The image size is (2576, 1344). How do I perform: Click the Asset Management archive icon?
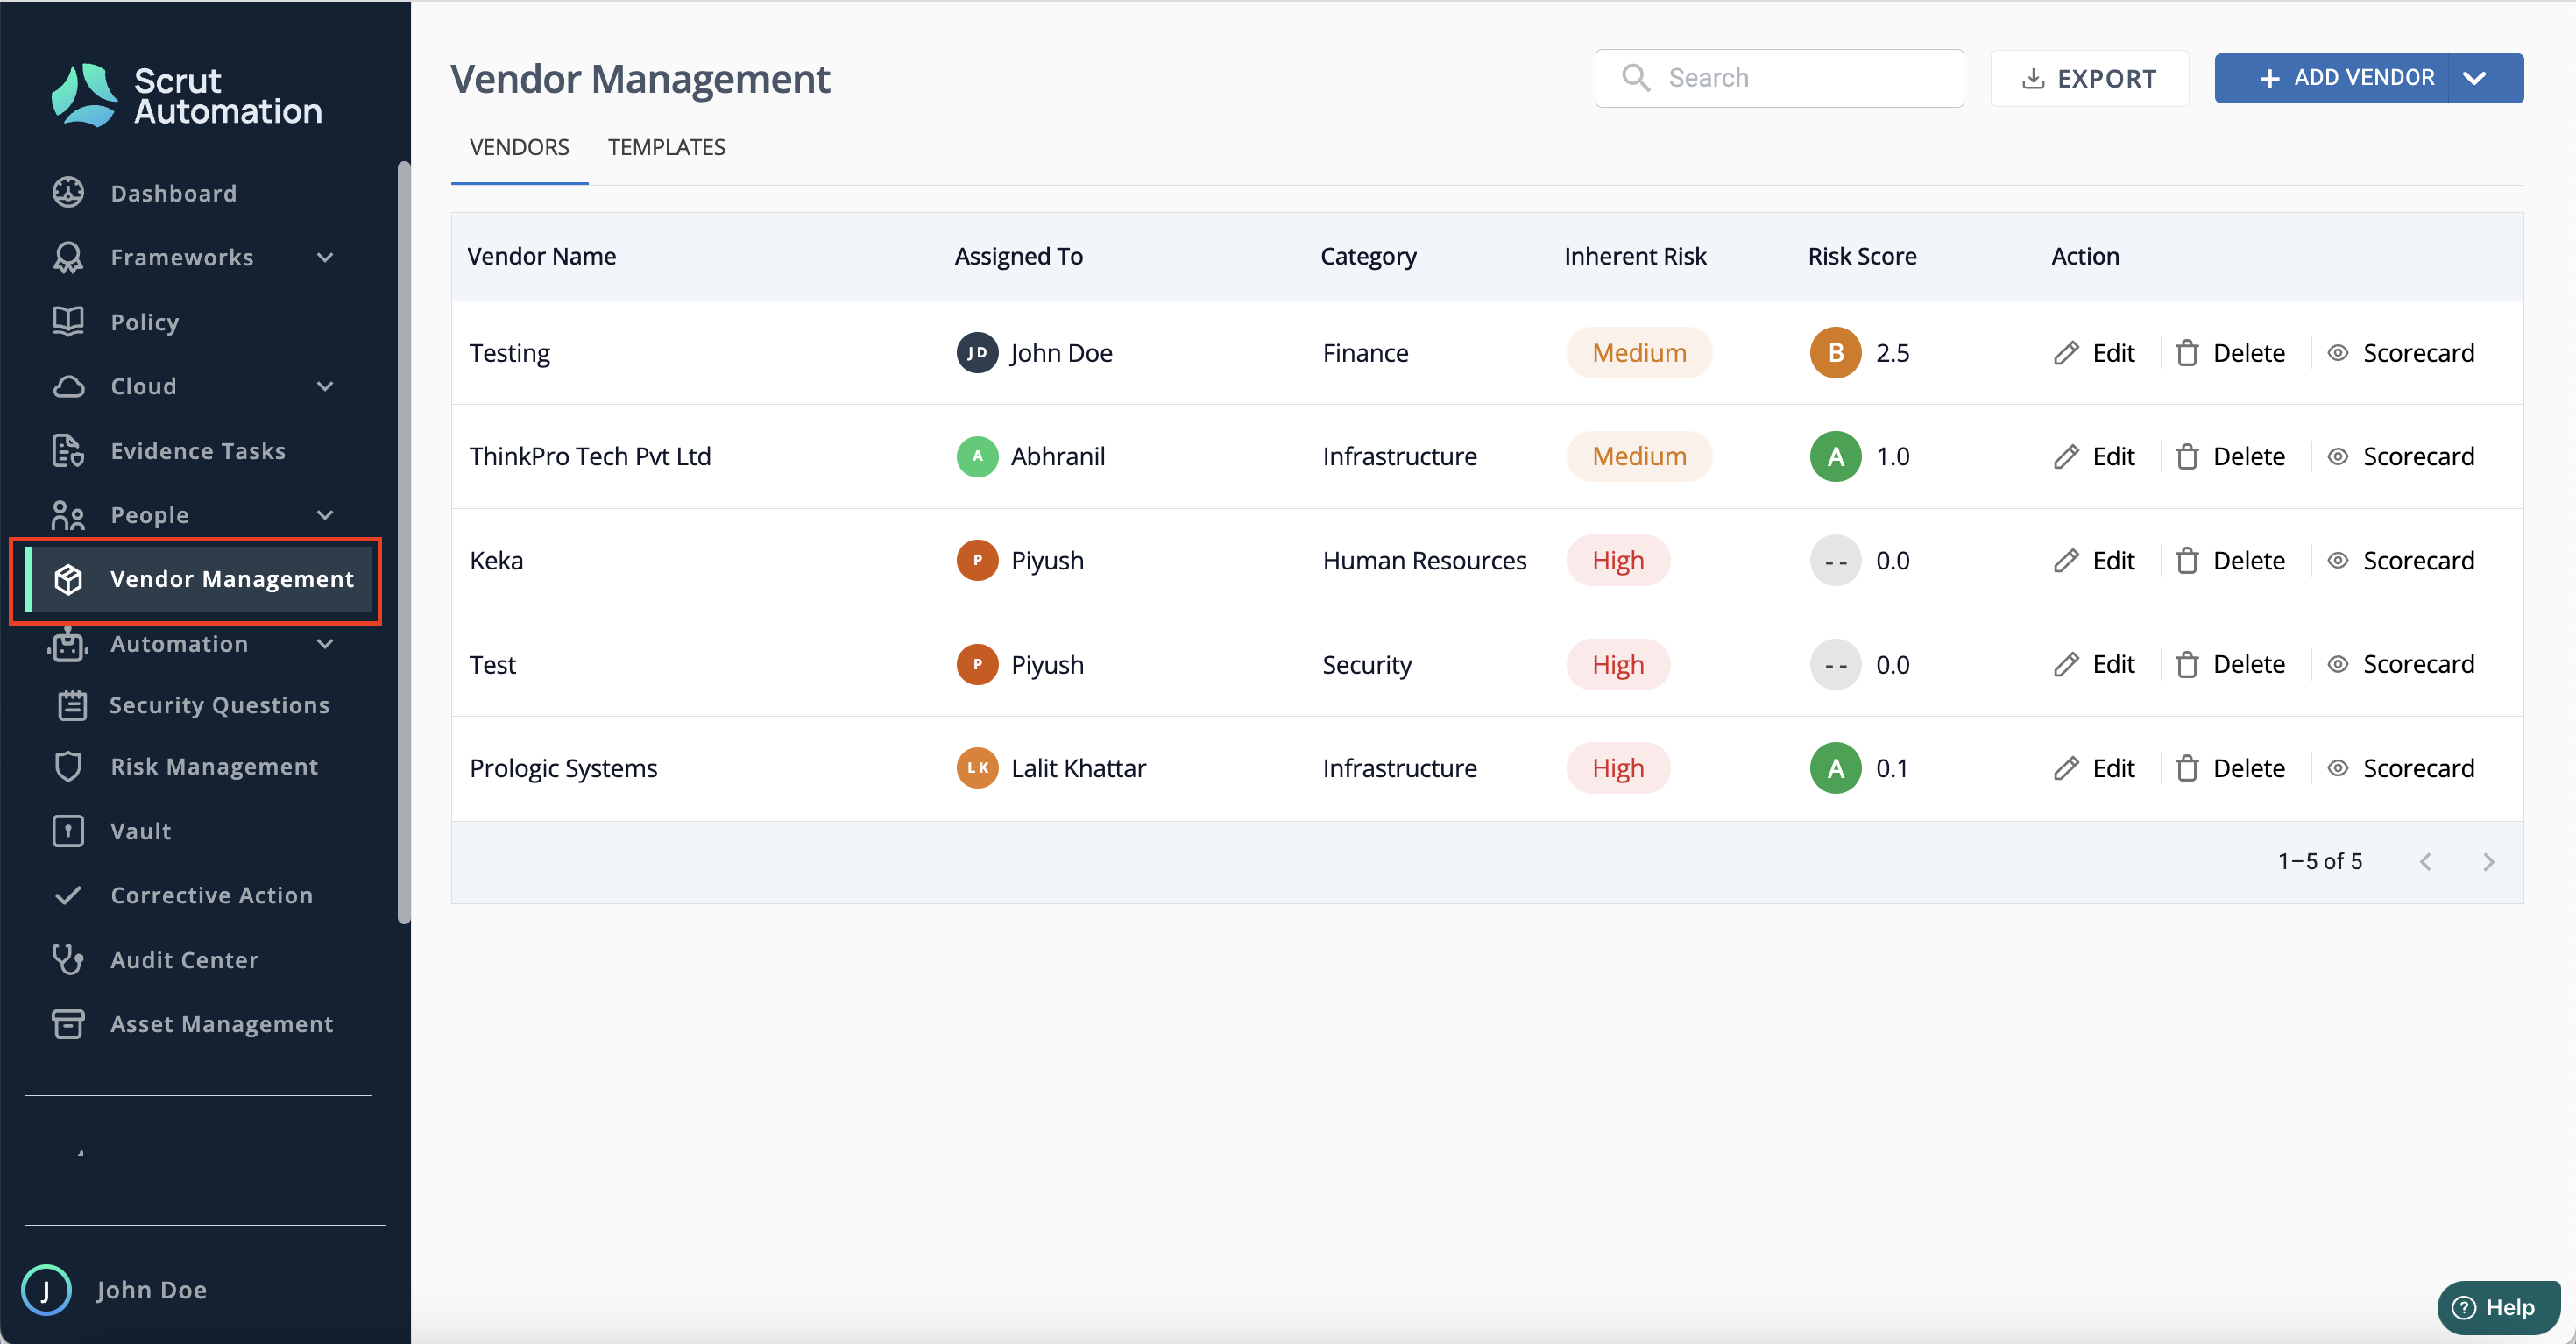(x=68, y=1024)
